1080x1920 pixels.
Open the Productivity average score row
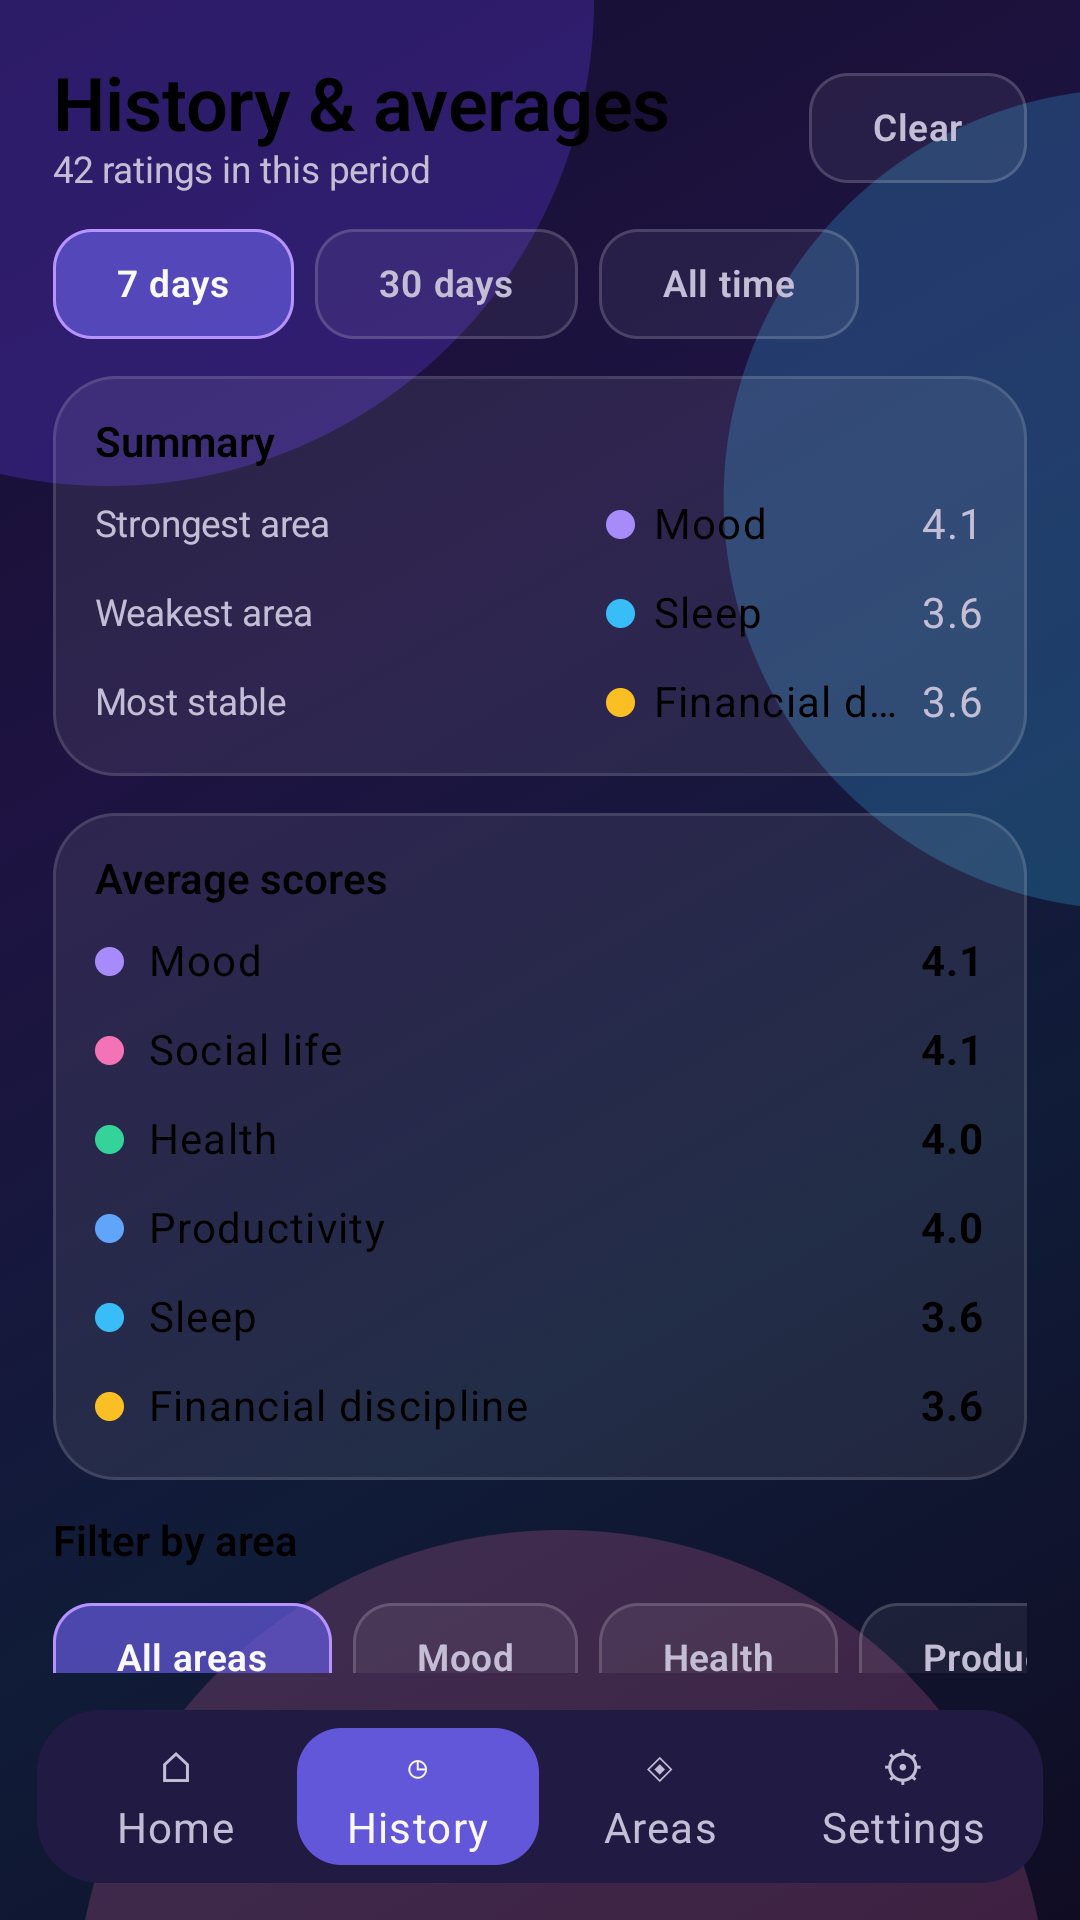click(x=540, y=1228)
